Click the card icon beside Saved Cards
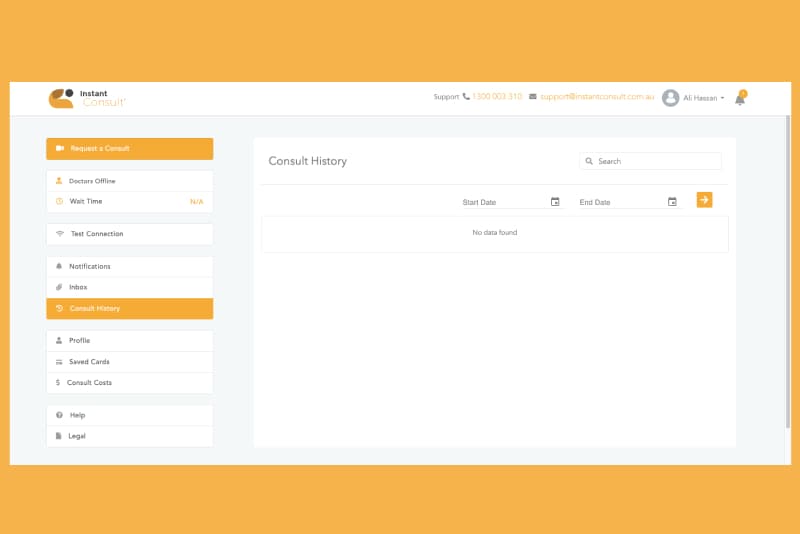The height and width of the screenshot is (534, 800). (59, 362)
